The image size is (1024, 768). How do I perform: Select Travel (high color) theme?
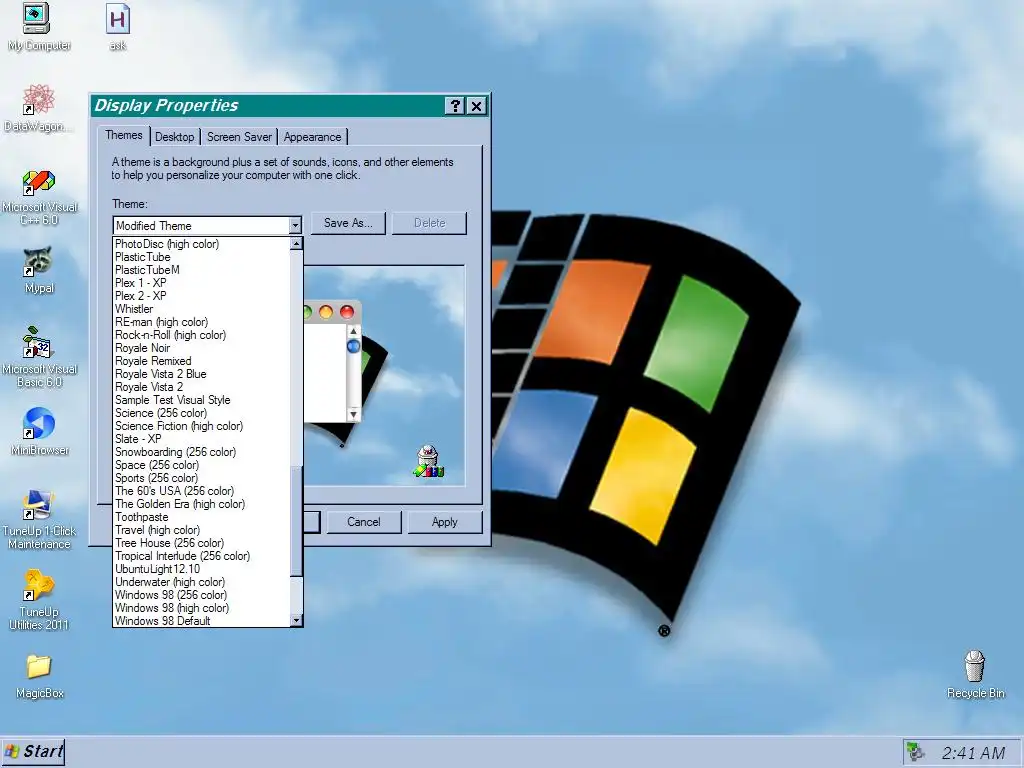tap(201, 530)
